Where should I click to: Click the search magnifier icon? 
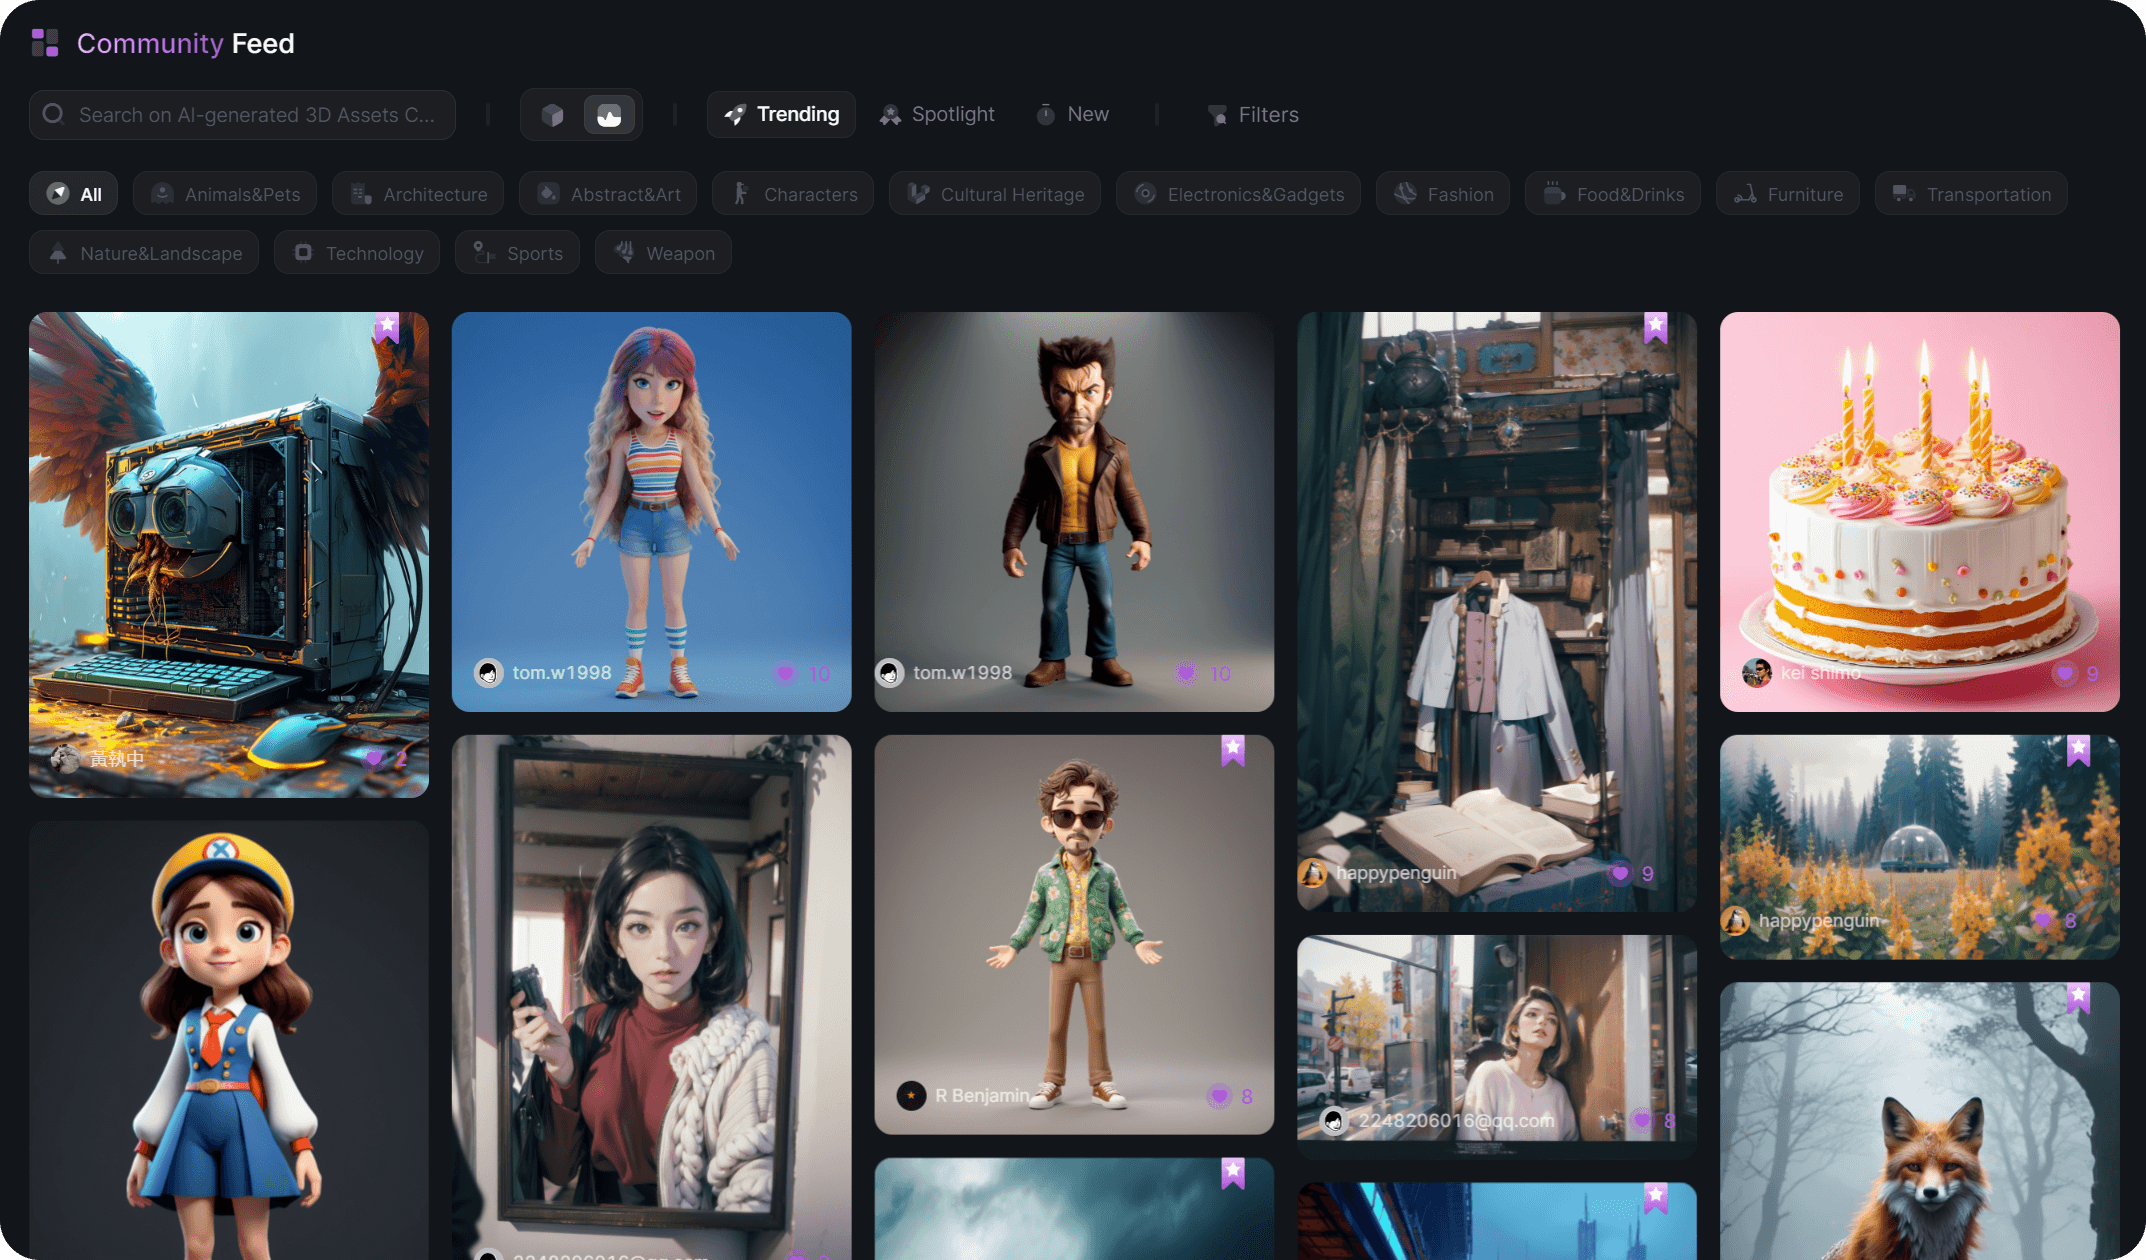click(53, 114)
